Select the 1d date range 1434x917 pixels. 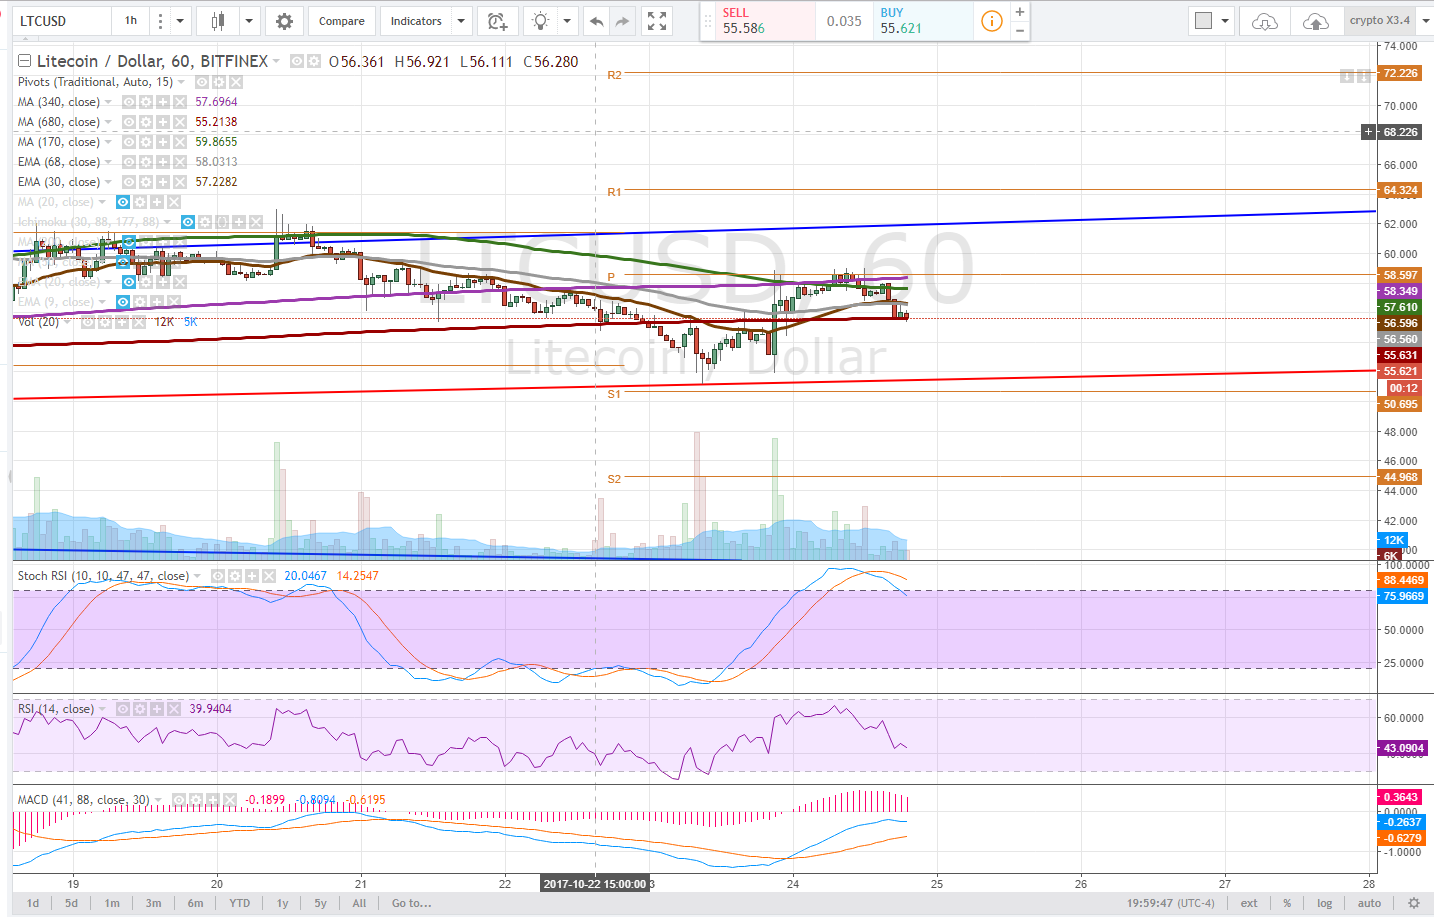[33, 903]
